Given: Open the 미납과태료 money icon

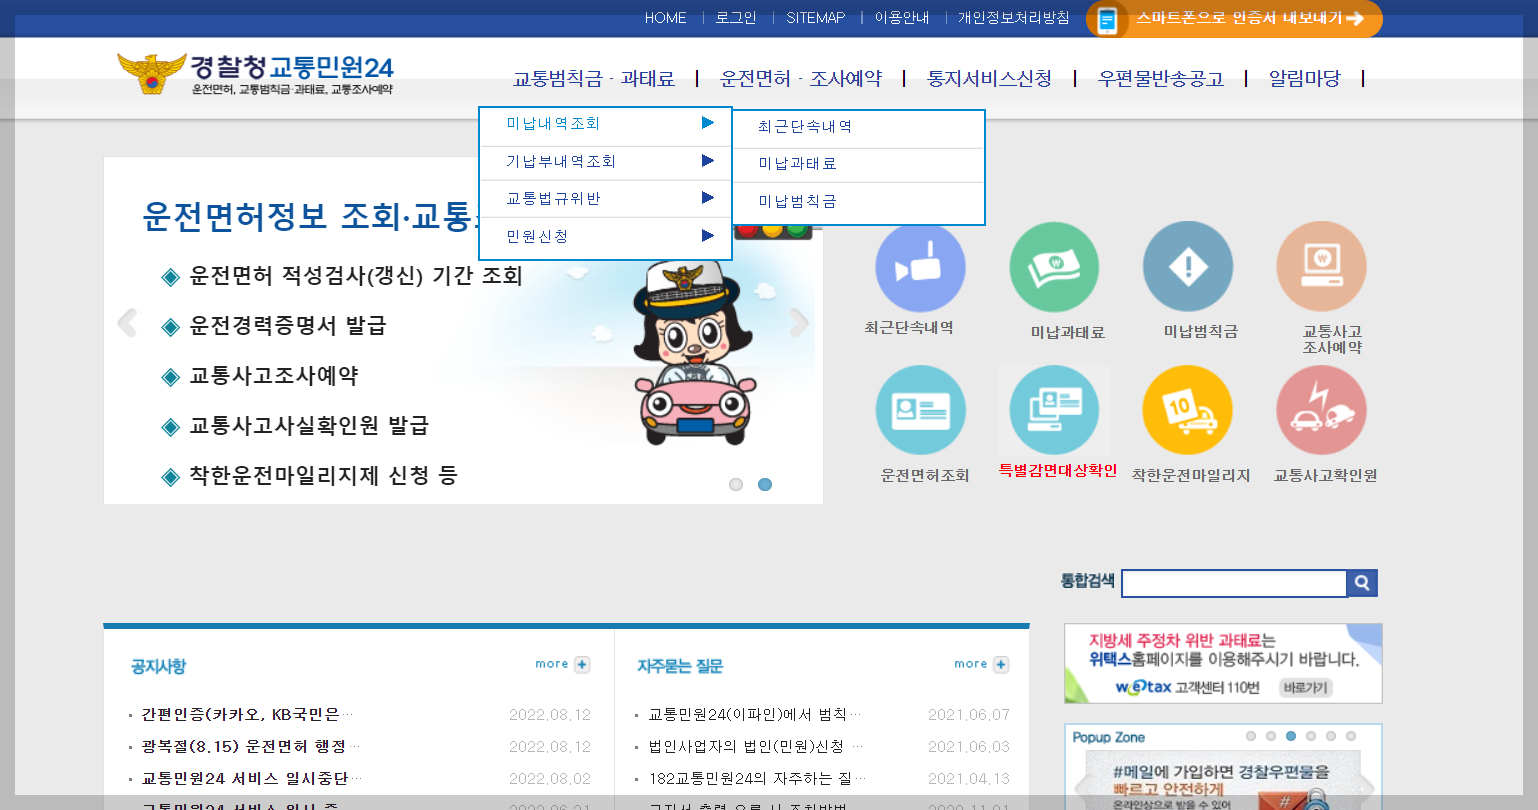Looking at the screenshot, I should tap(1054, 268).
